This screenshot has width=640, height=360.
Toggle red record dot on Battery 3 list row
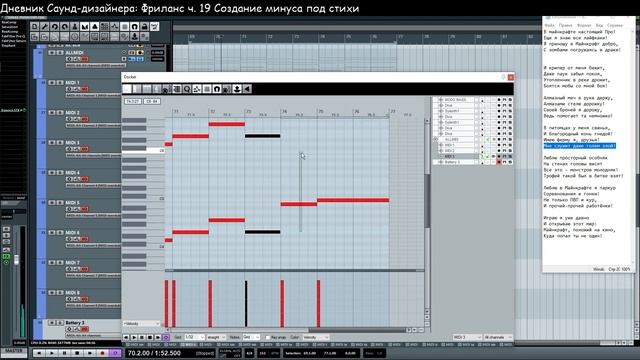click(x=499, y=162)
